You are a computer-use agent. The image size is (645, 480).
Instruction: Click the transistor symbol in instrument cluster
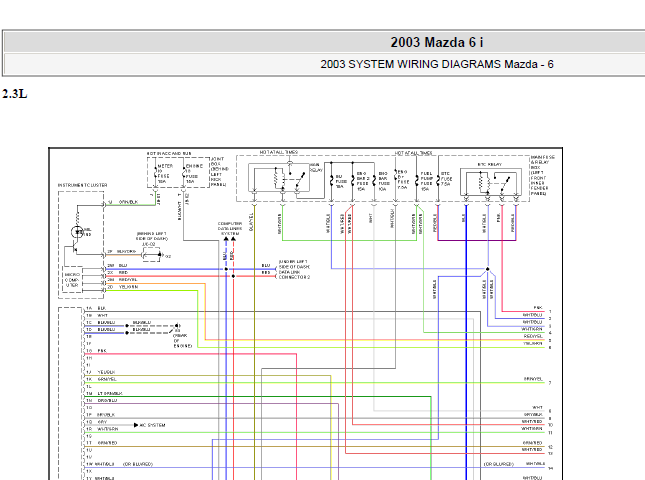[76, 247]
